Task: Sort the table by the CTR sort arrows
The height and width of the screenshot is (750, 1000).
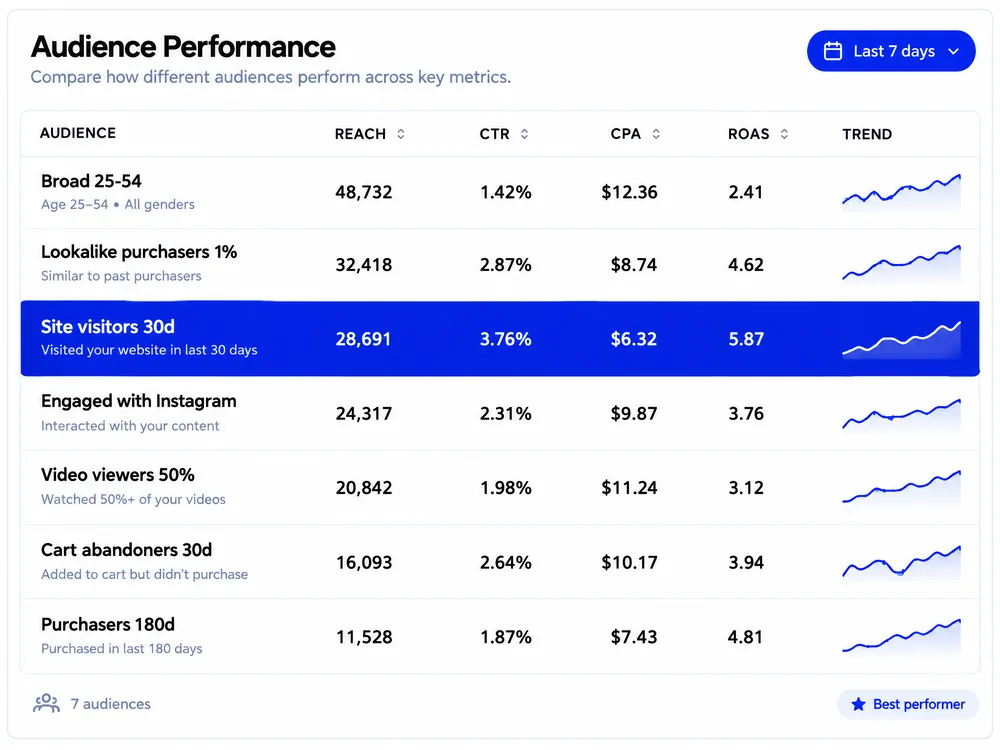Action: pyautogui.click(x=524, y=134)
